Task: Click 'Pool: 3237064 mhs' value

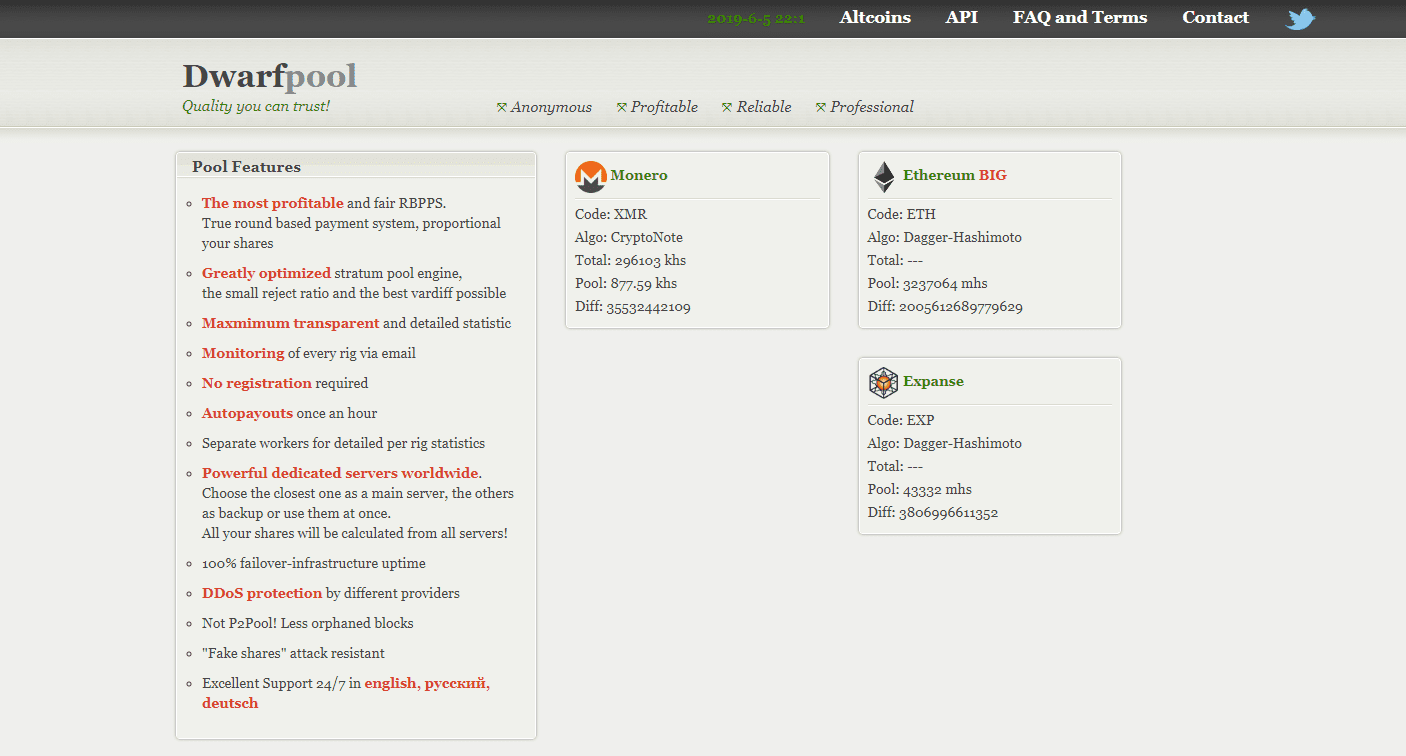Action: tap(928, 283)
